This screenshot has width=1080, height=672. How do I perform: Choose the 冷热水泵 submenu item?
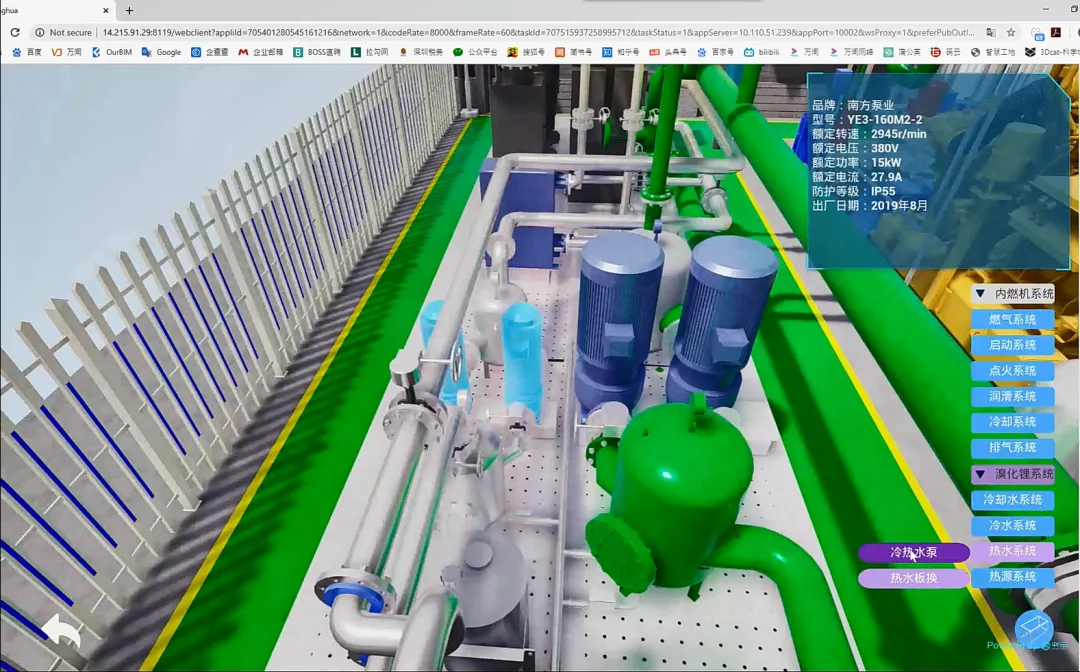[x=913, y=552]
